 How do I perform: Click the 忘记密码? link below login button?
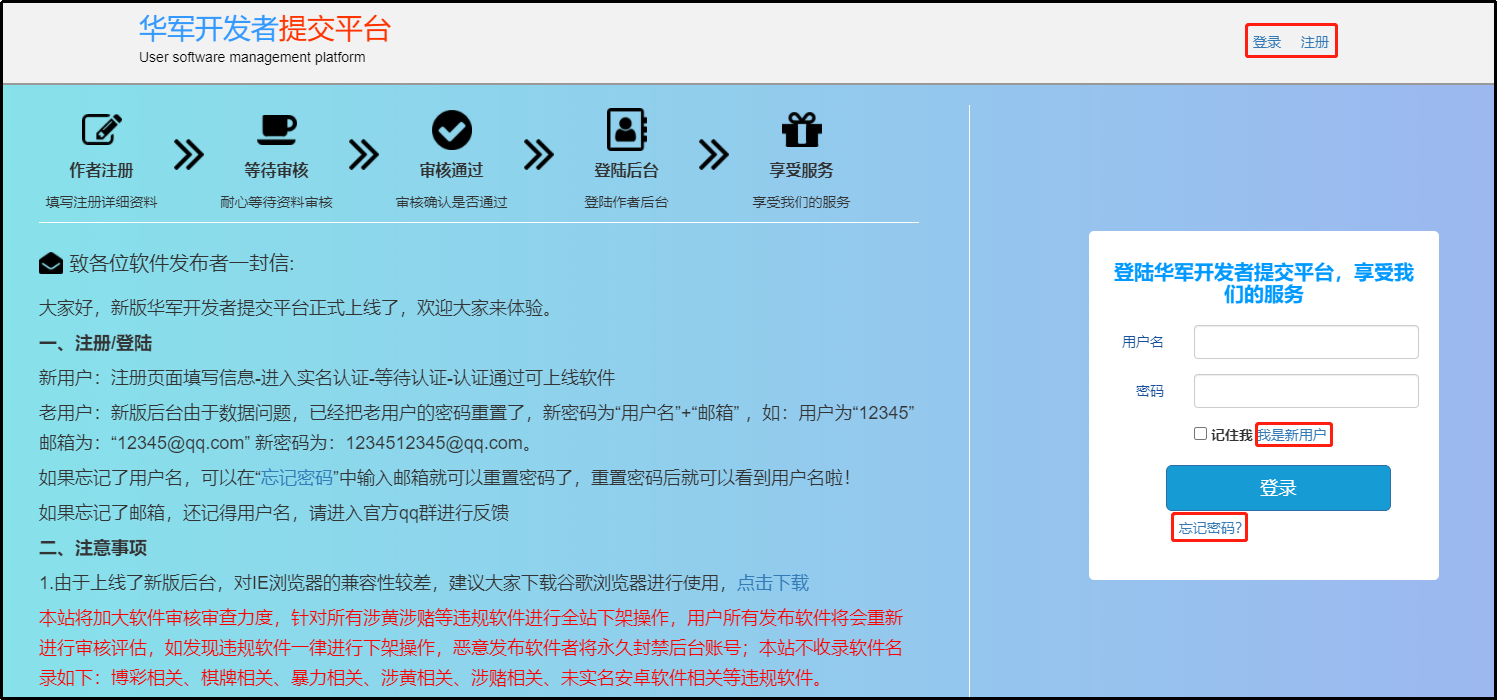1210,528
